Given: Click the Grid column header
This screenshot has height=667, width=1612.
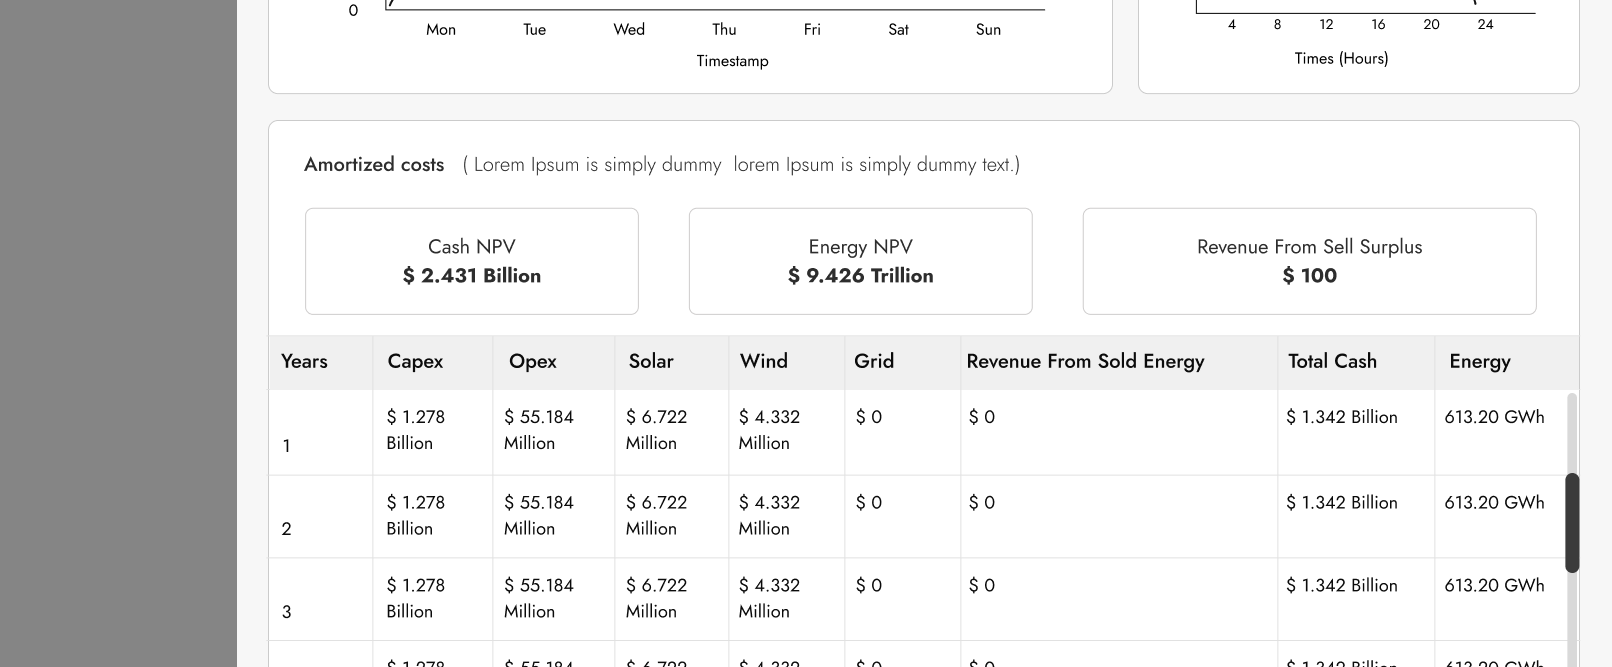Looking at the screenshot, I should [874, 361].
